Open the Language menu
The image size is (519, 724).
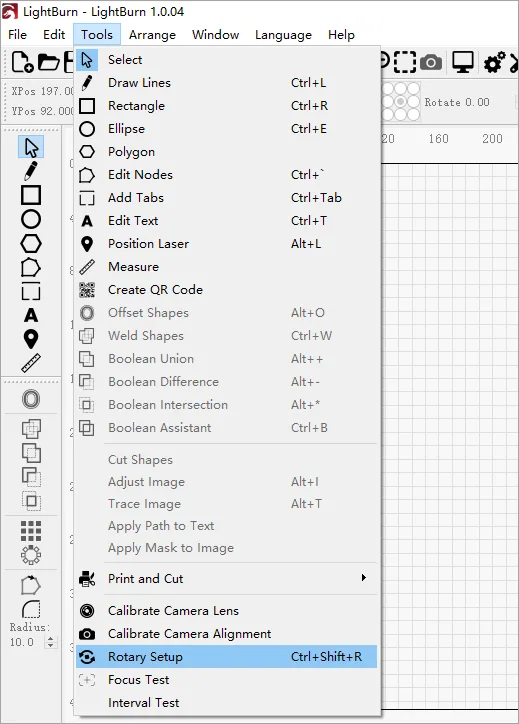pos(284,35)
